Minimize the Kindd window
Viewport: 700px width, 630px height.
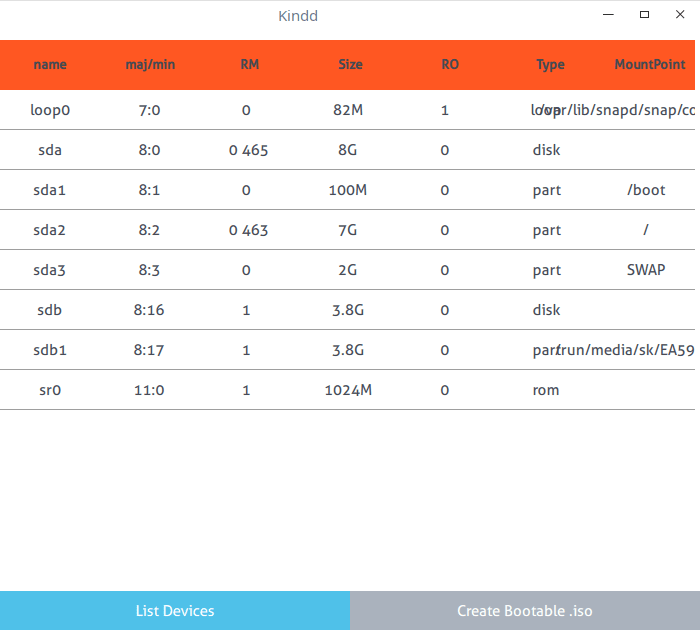tap(608, 15)
